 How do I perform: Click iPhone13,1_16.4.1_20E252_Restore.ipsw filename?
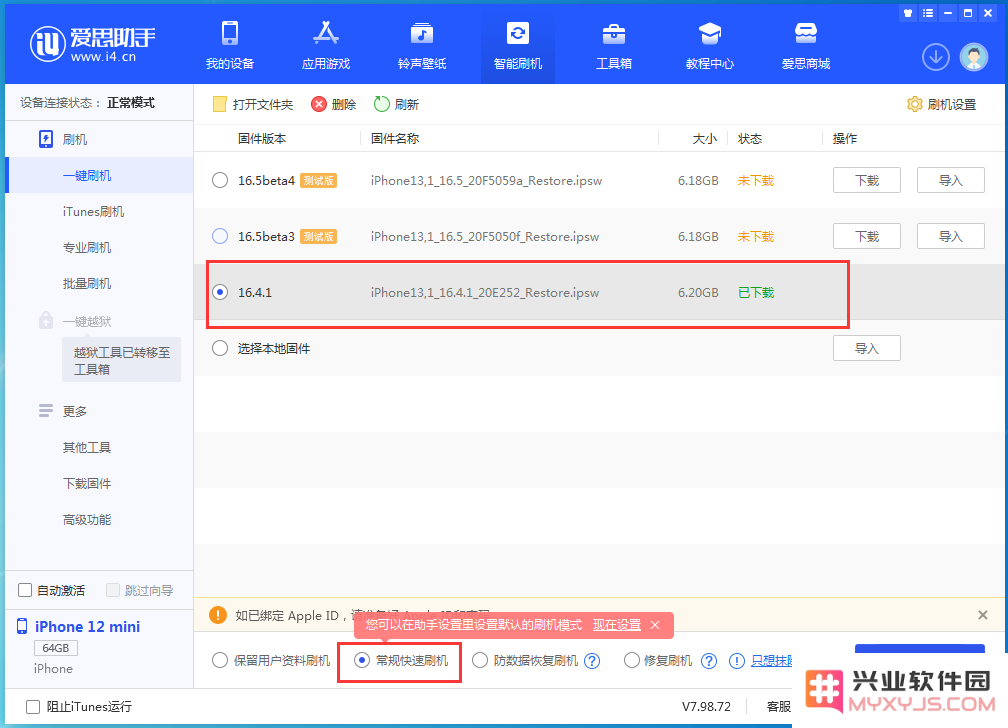[485, 293]
